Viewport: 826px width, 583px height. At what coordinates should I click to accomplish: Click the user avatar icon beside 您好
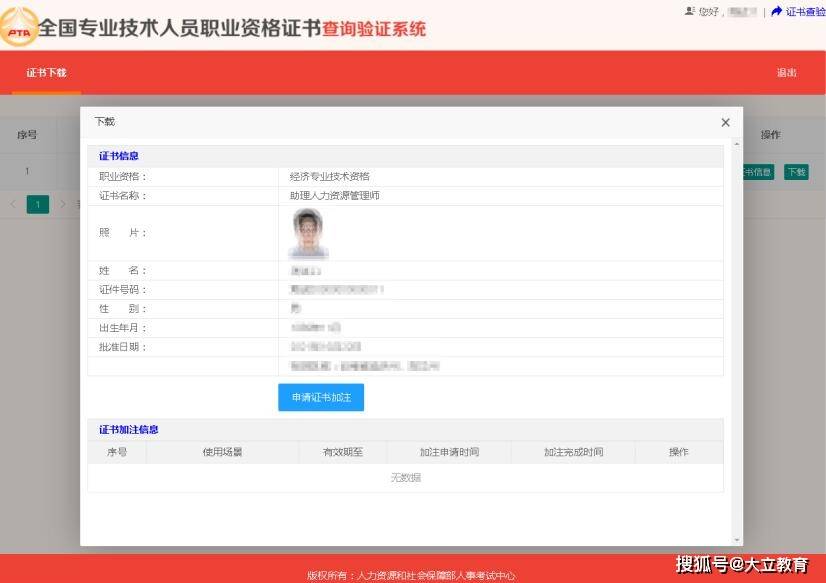[690, 11]
